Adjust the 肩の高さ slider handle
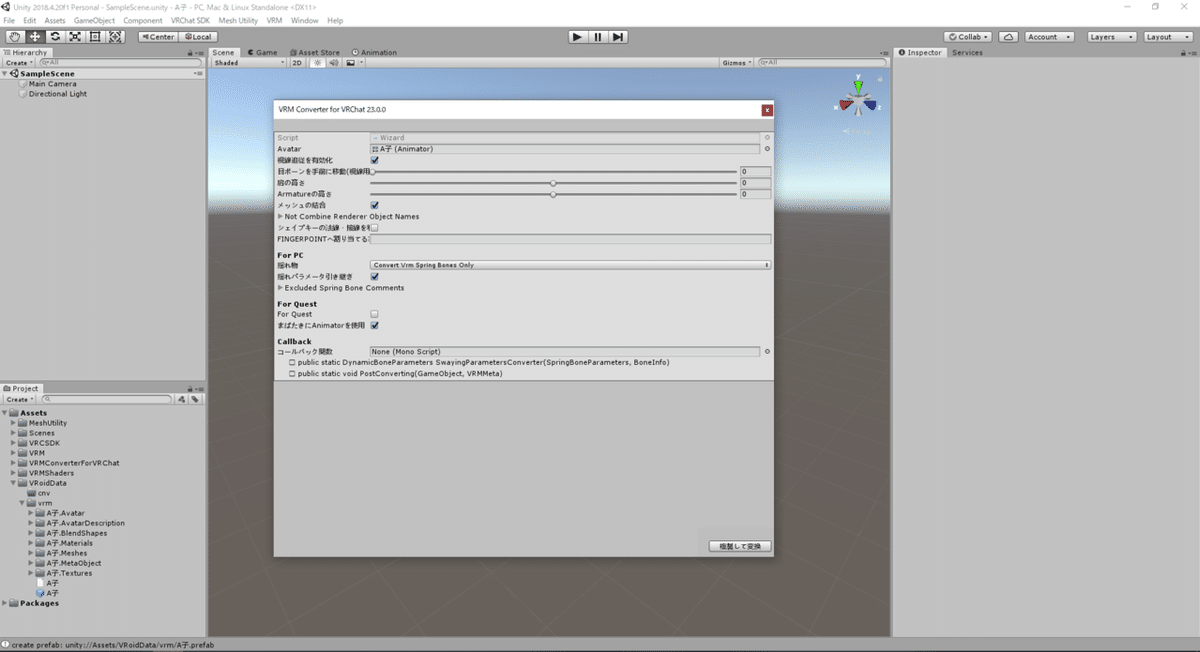The width and height of the screenshot is (1200, 652). coord(553,183)
